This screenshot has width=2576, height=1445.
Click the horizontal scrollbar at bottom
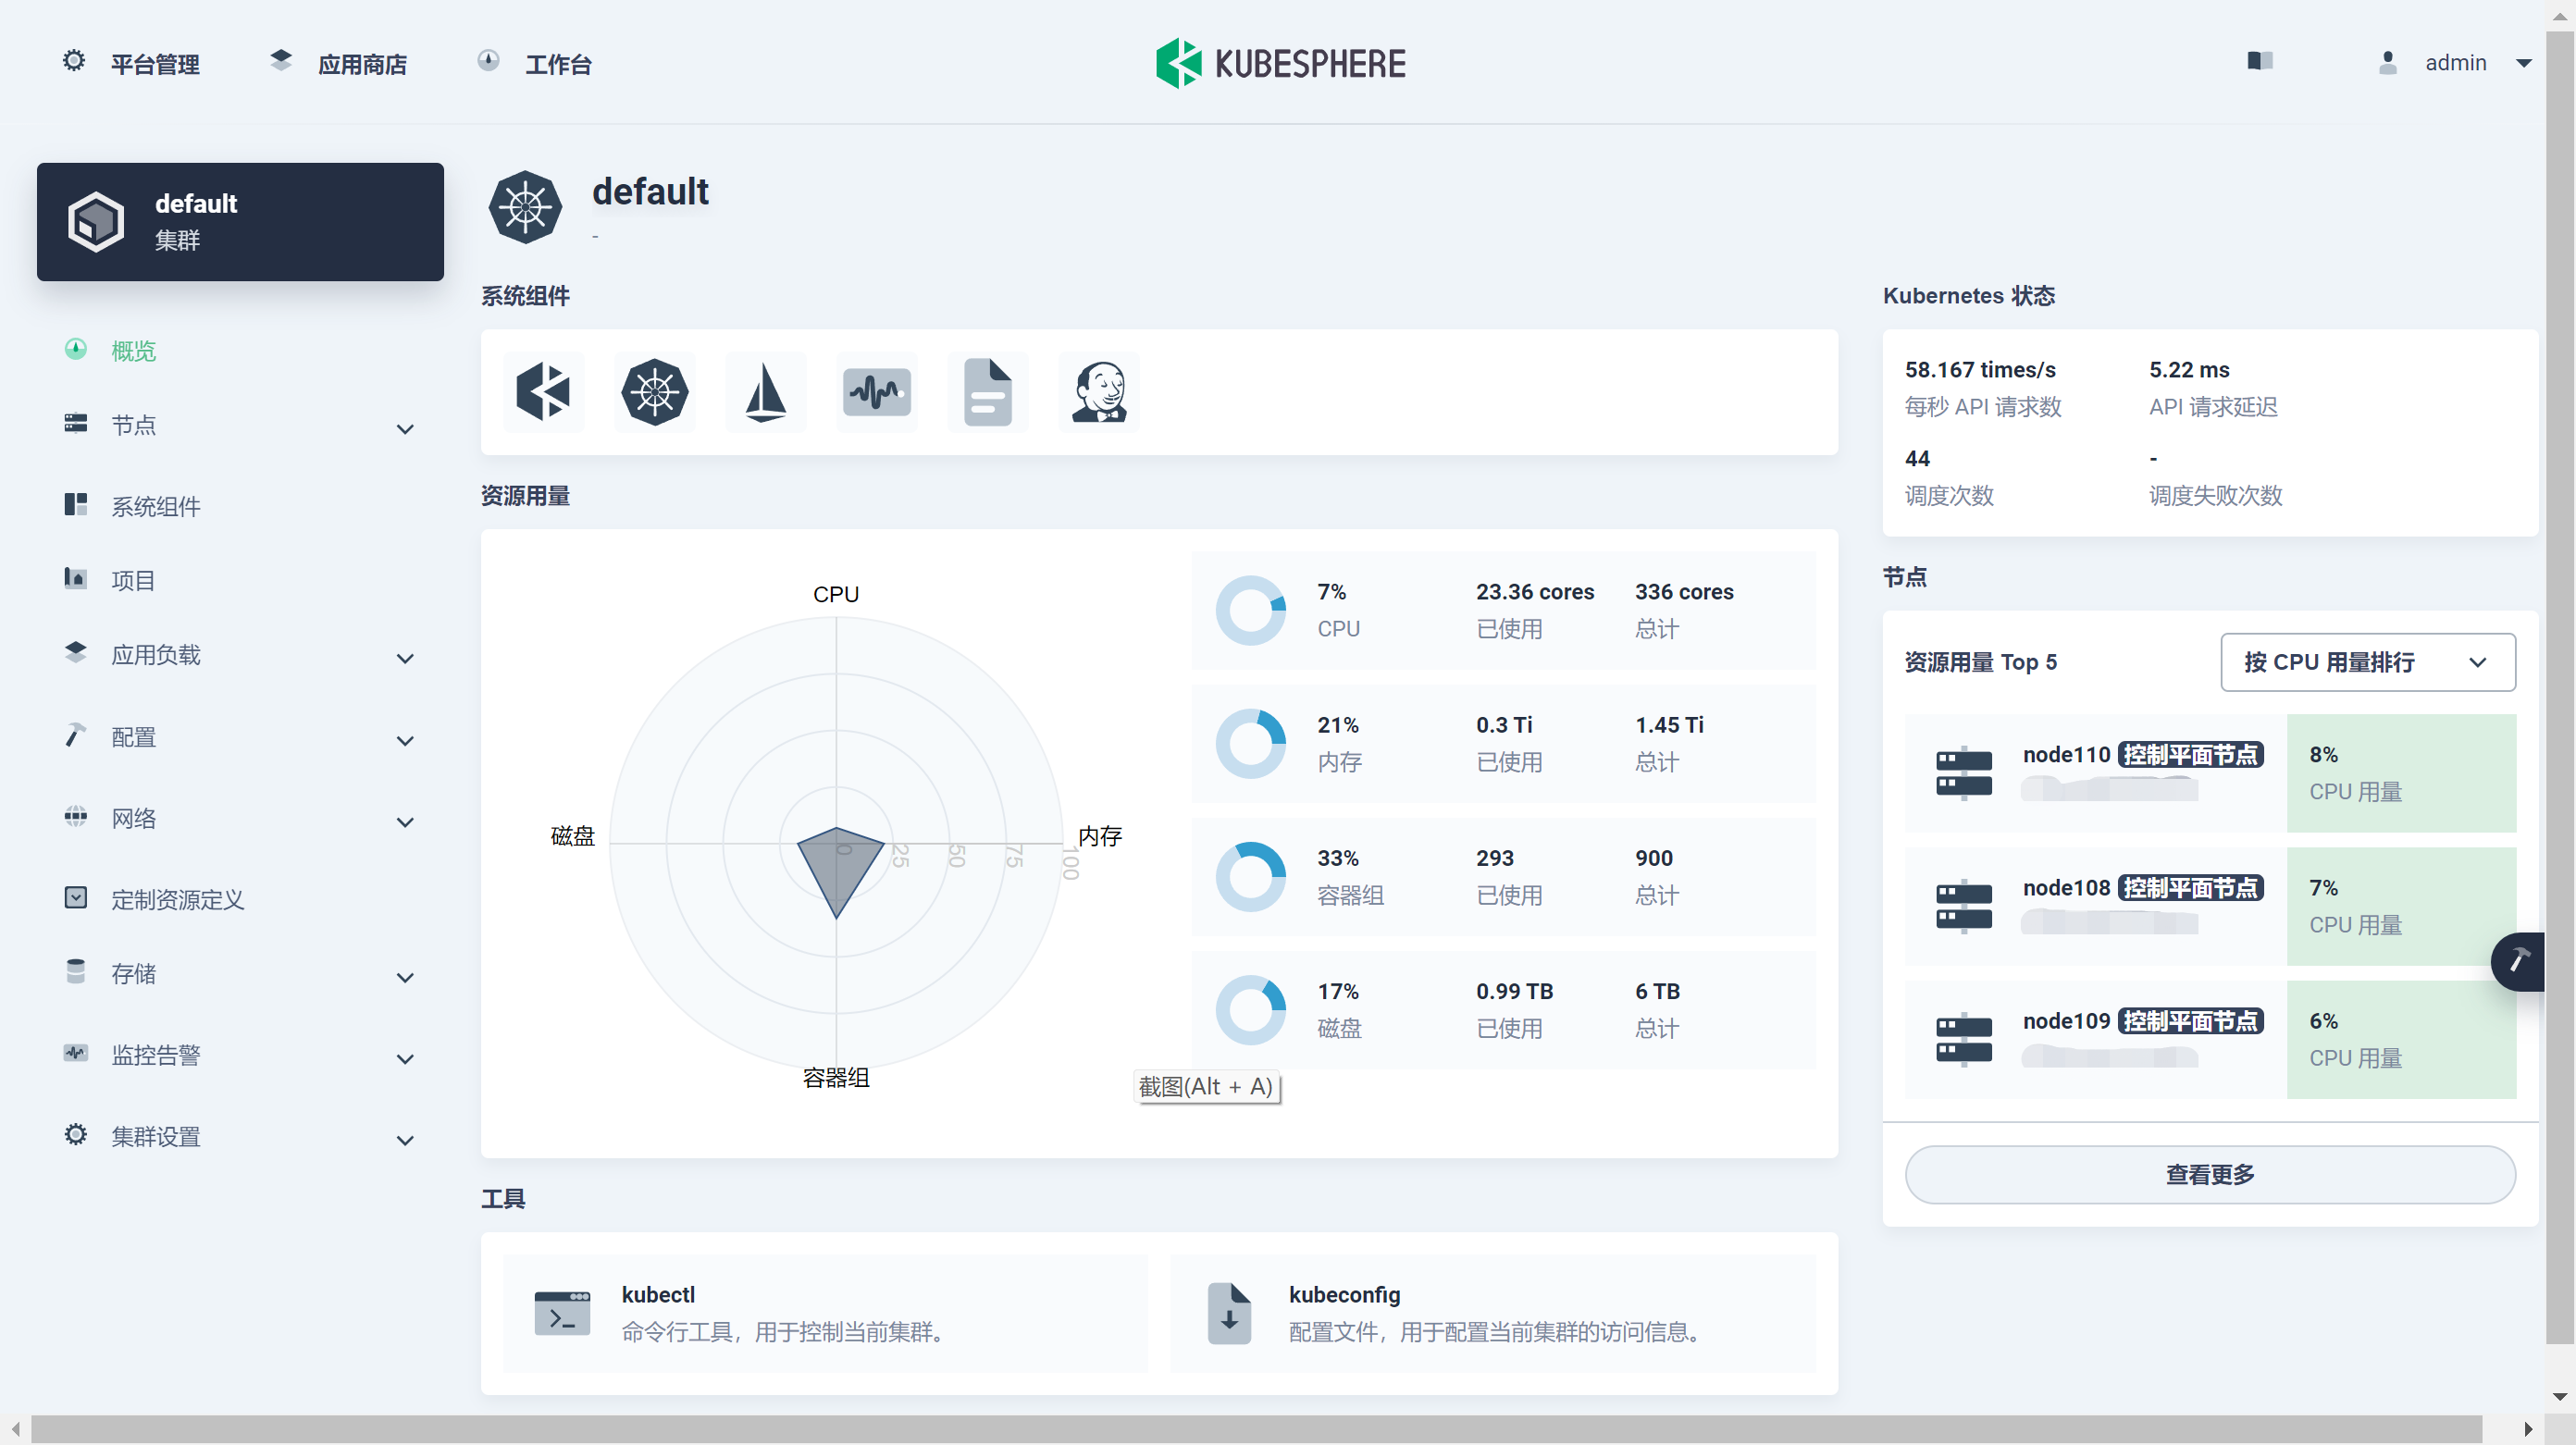1256,1429
